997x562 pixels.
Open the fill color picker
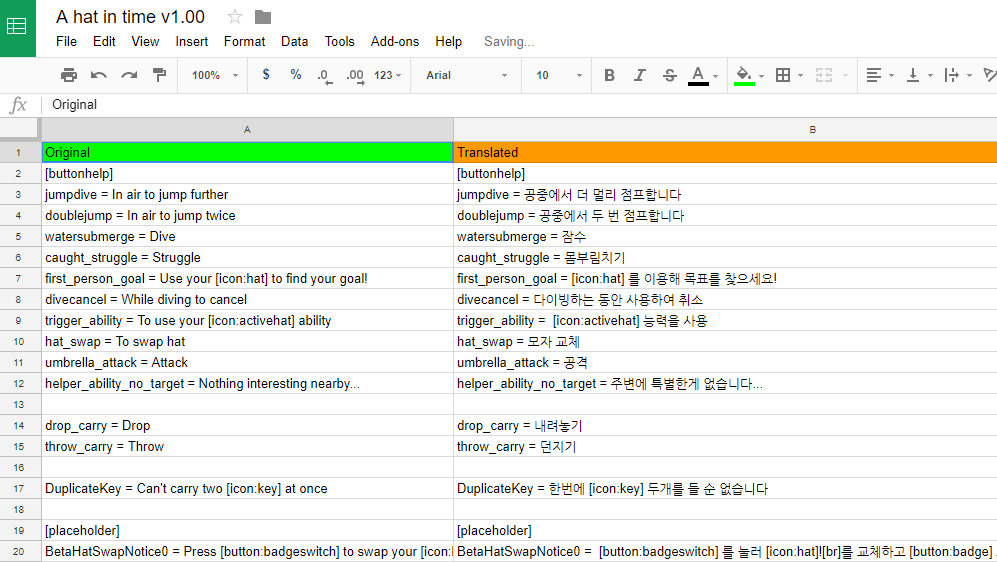pyautogui.click(x=744, y=75)
